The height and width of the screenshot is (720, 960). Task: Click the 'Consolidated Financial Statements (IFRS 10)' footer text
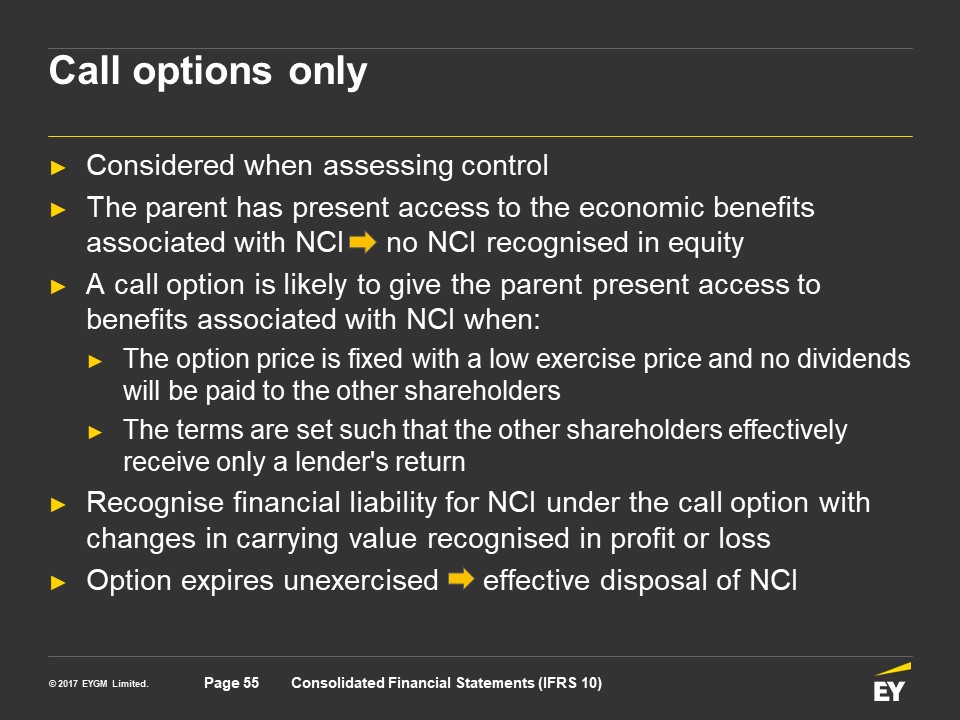(x=446, y=683)
